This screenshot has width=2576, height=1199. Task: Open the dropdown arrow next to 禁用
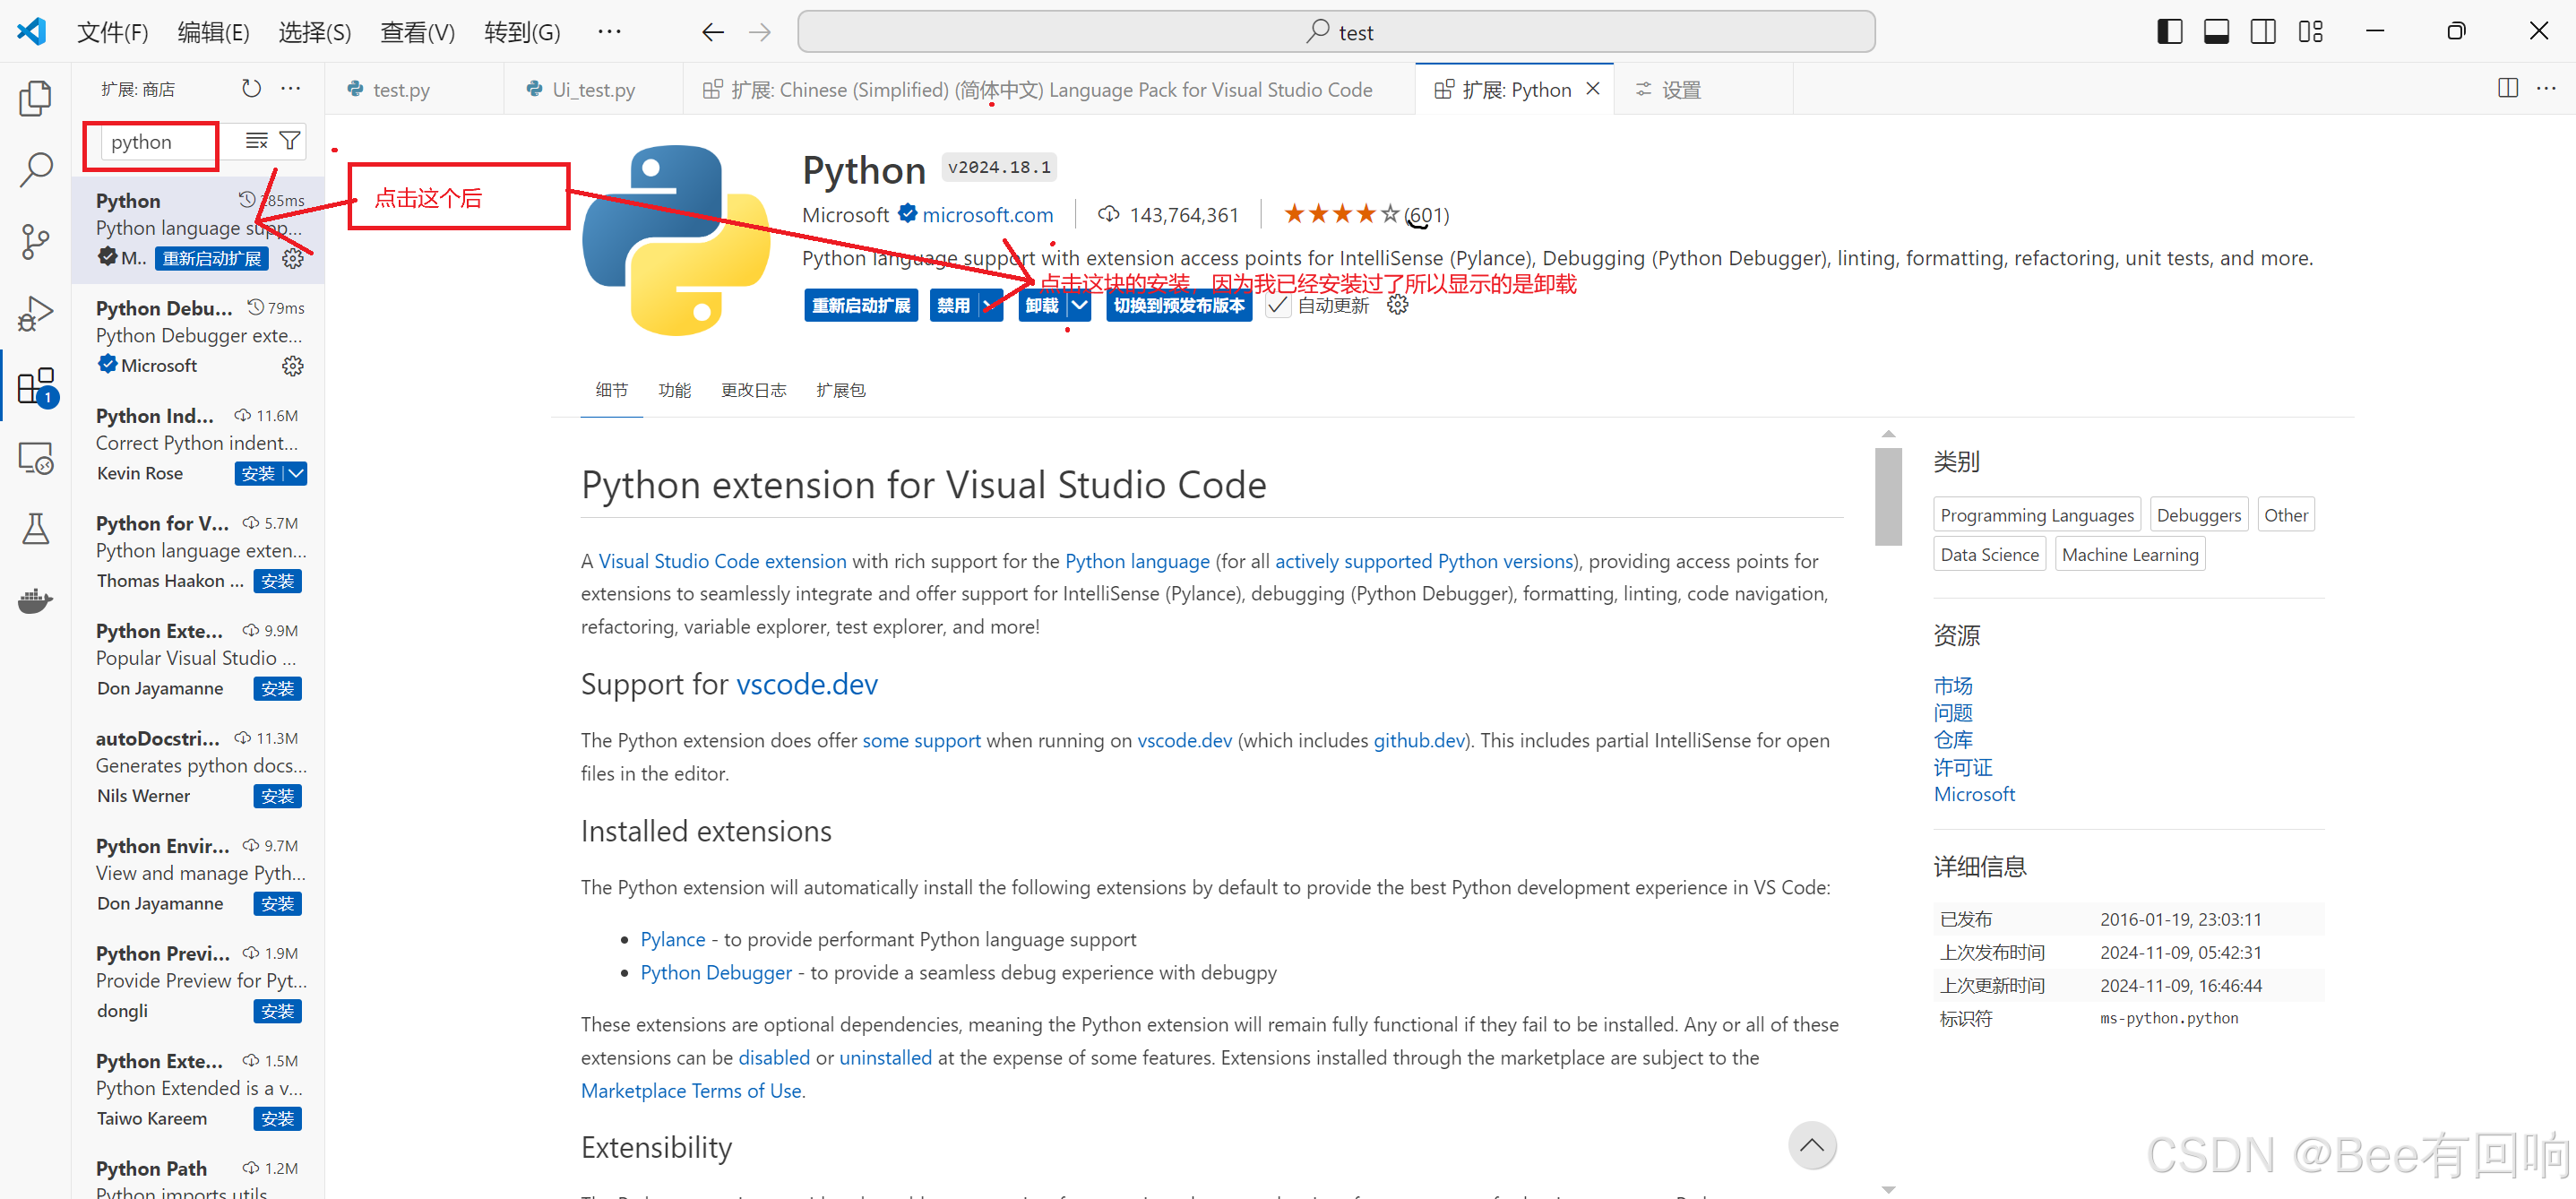tap(988, 305)
